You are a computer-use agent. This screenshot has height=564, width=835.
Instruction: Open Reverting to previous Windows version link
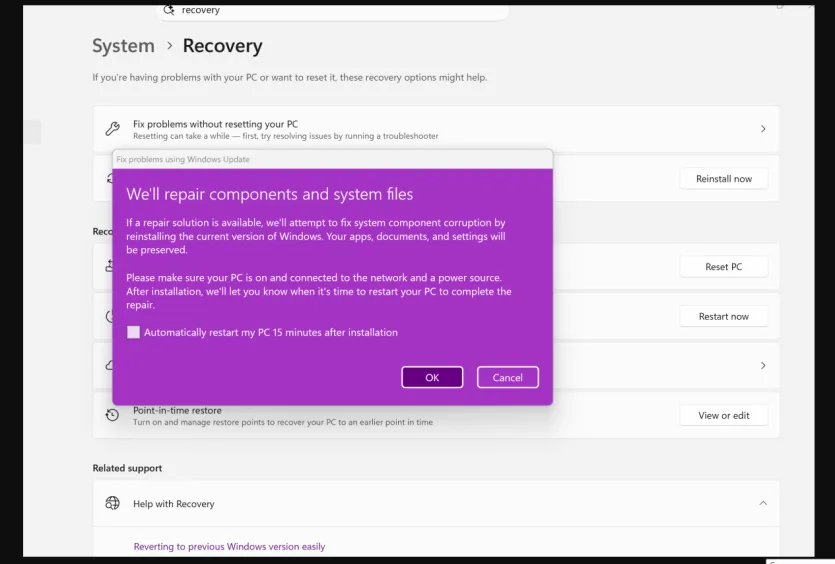pyautogui.click(x=229, y=546)
